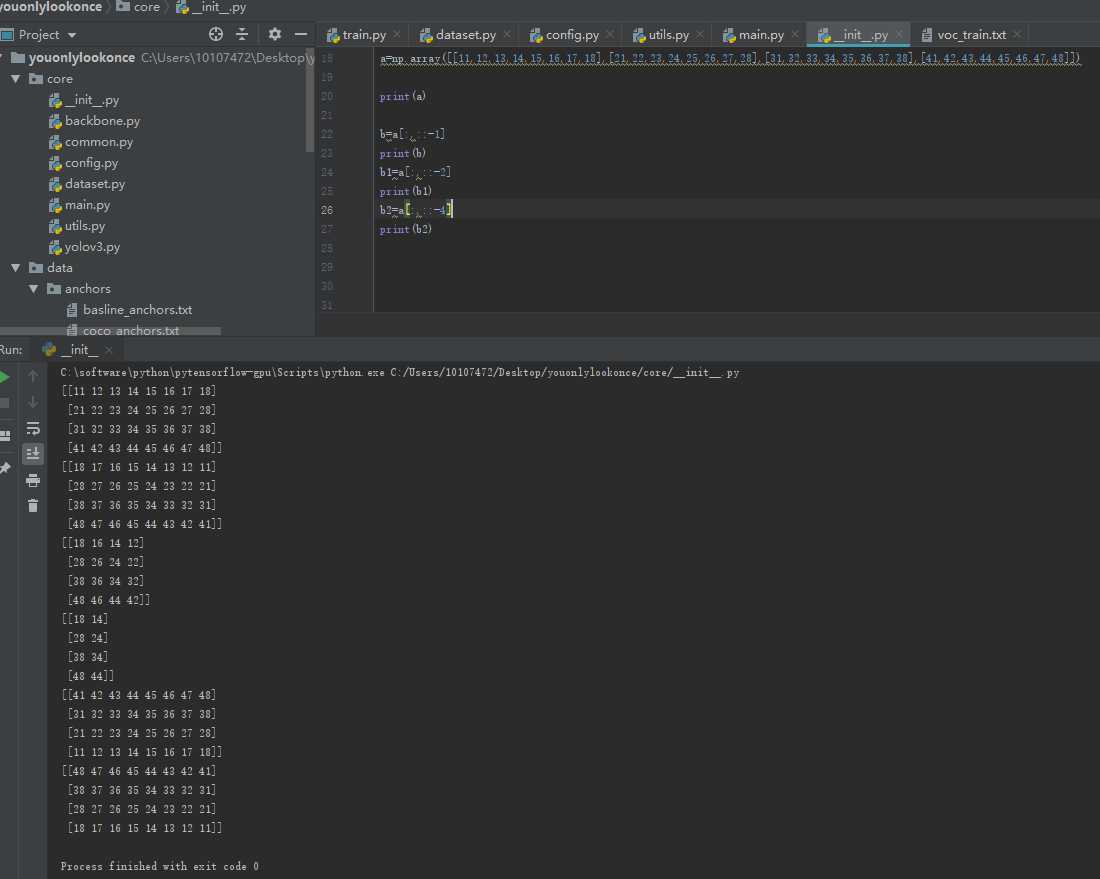Click the Print icon in the Run toolbar
The image size is (1100, 879).
(33, 481)
